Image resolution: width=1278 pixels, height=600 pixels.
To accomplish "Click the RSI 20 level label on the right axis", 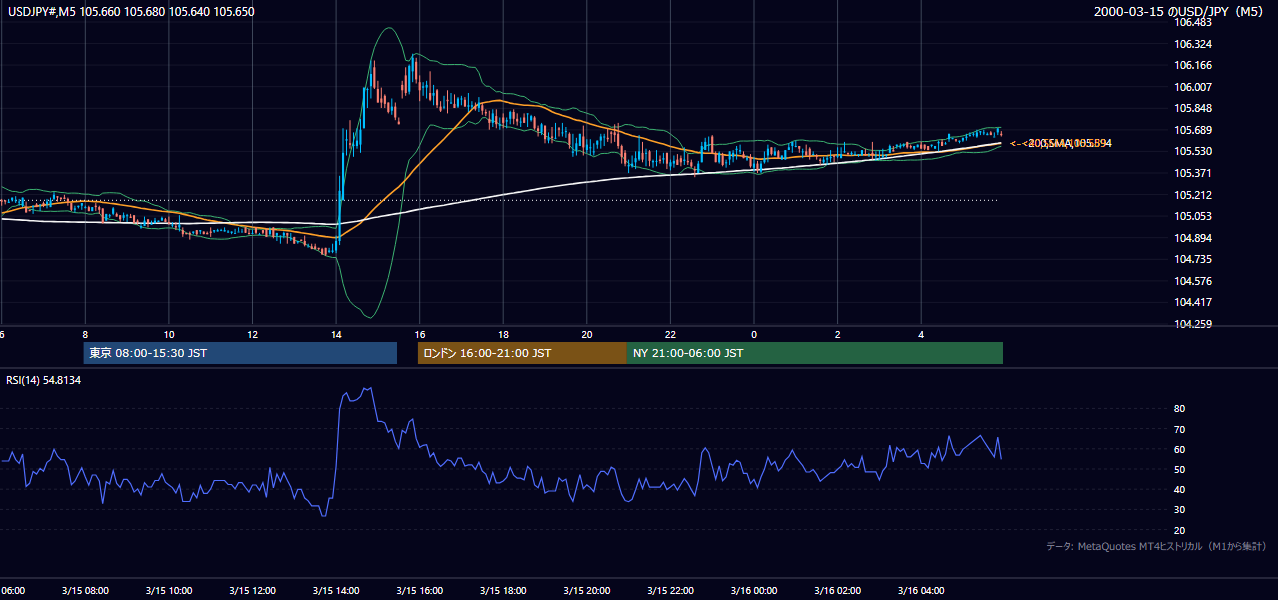I will tap(1180, 530).
